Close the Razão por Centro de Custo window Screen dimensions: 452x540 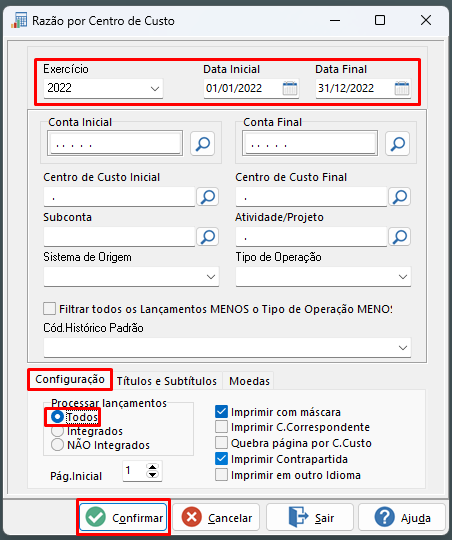click(426, 20)
